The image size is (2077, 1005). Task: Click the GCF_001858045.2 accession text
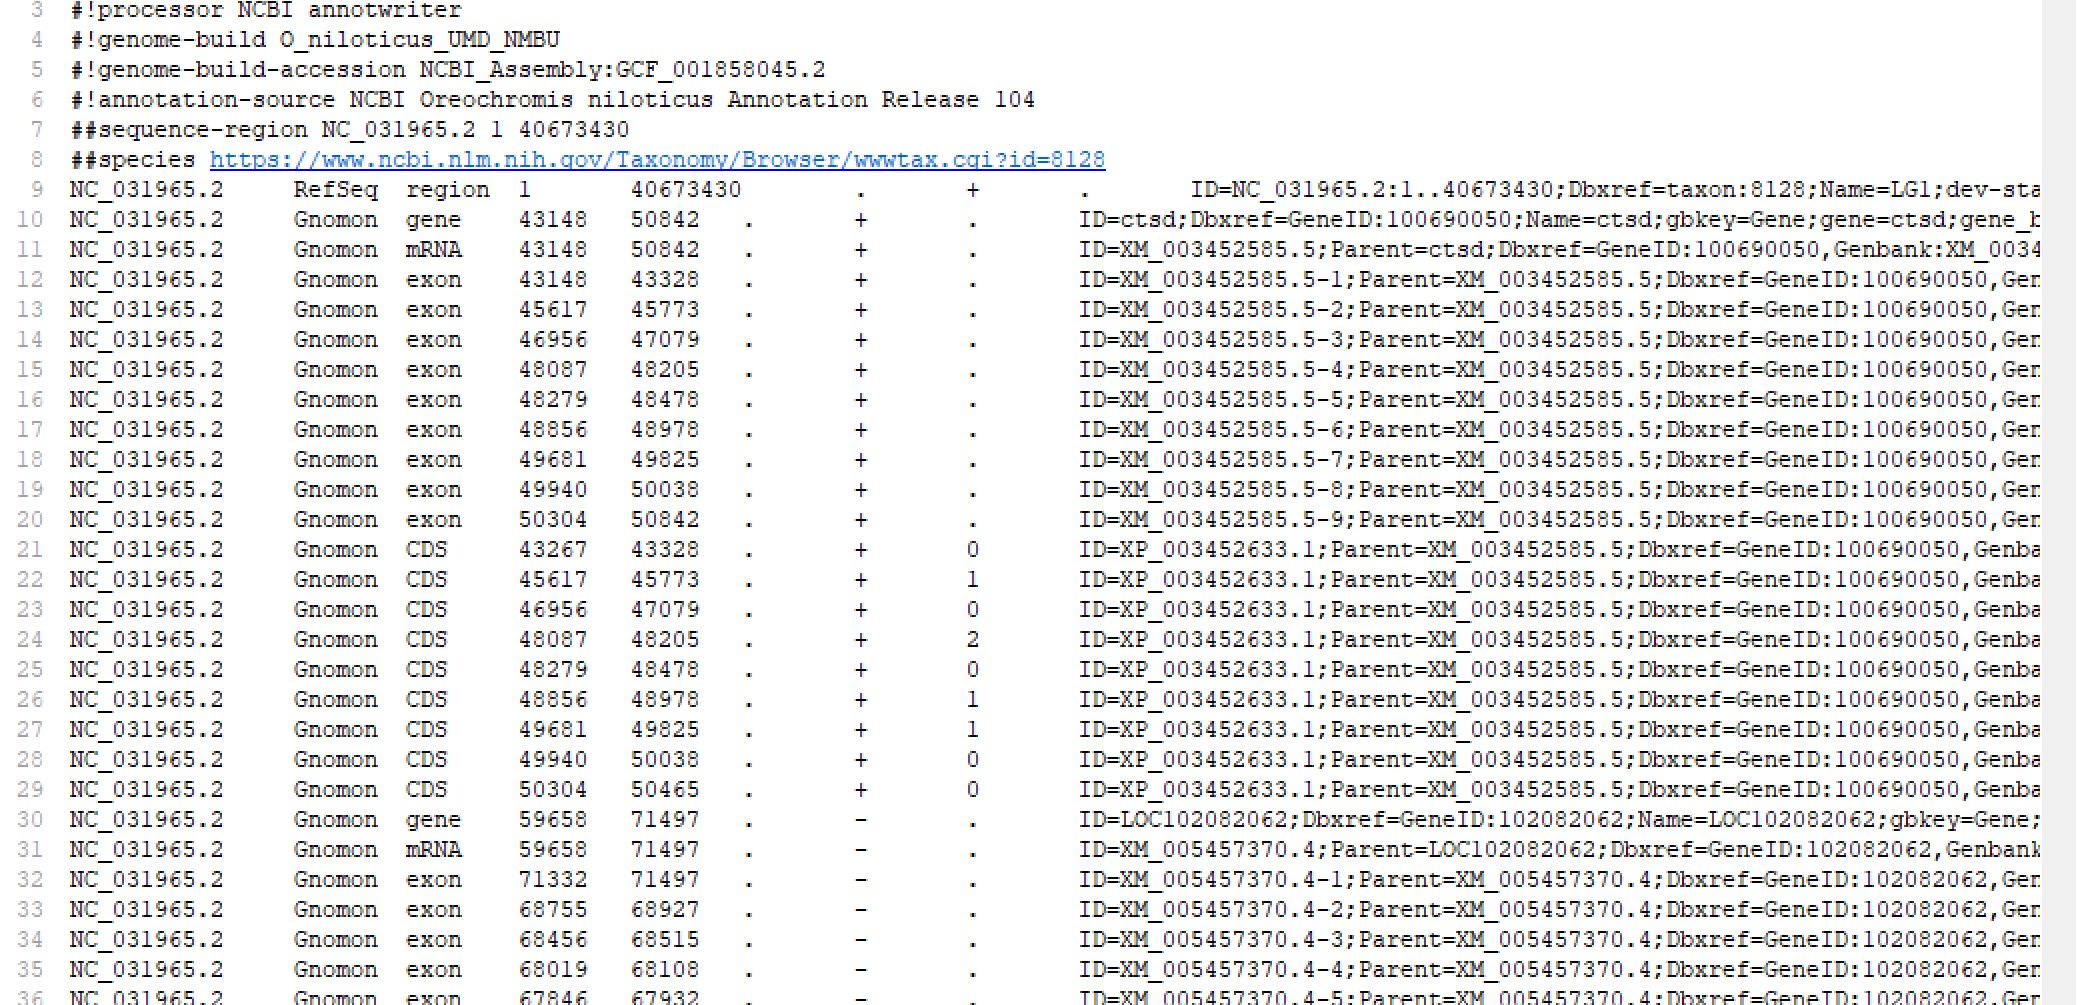coord(720,70)
